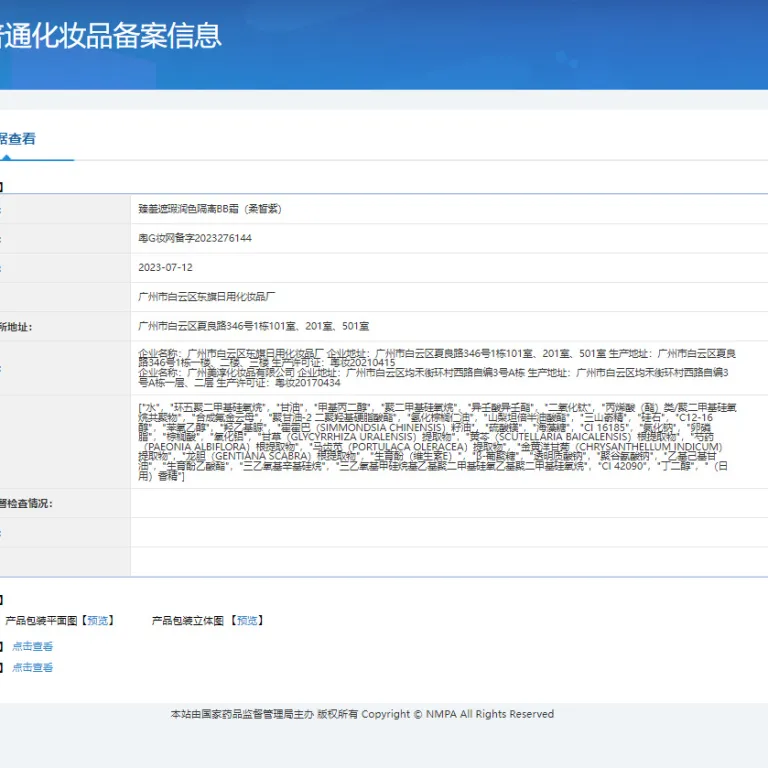Viewport: 768px width, 768px height.
Task: Preview the 产品包装立体图 image
Action: coord(247,621)
